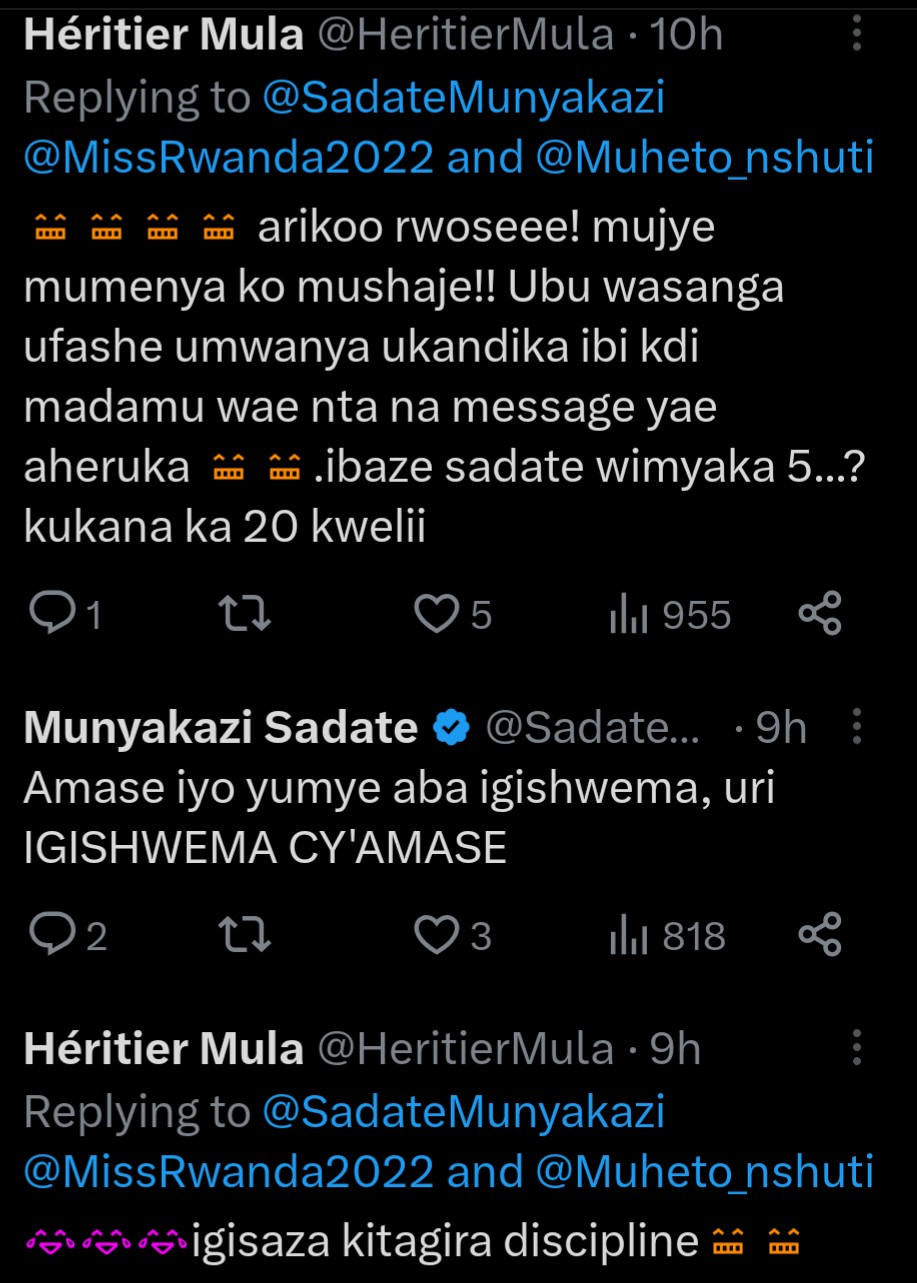Open Héritier Mula's name on top tweet
This screenshot has width=917, height=1283.
point(163,36)
